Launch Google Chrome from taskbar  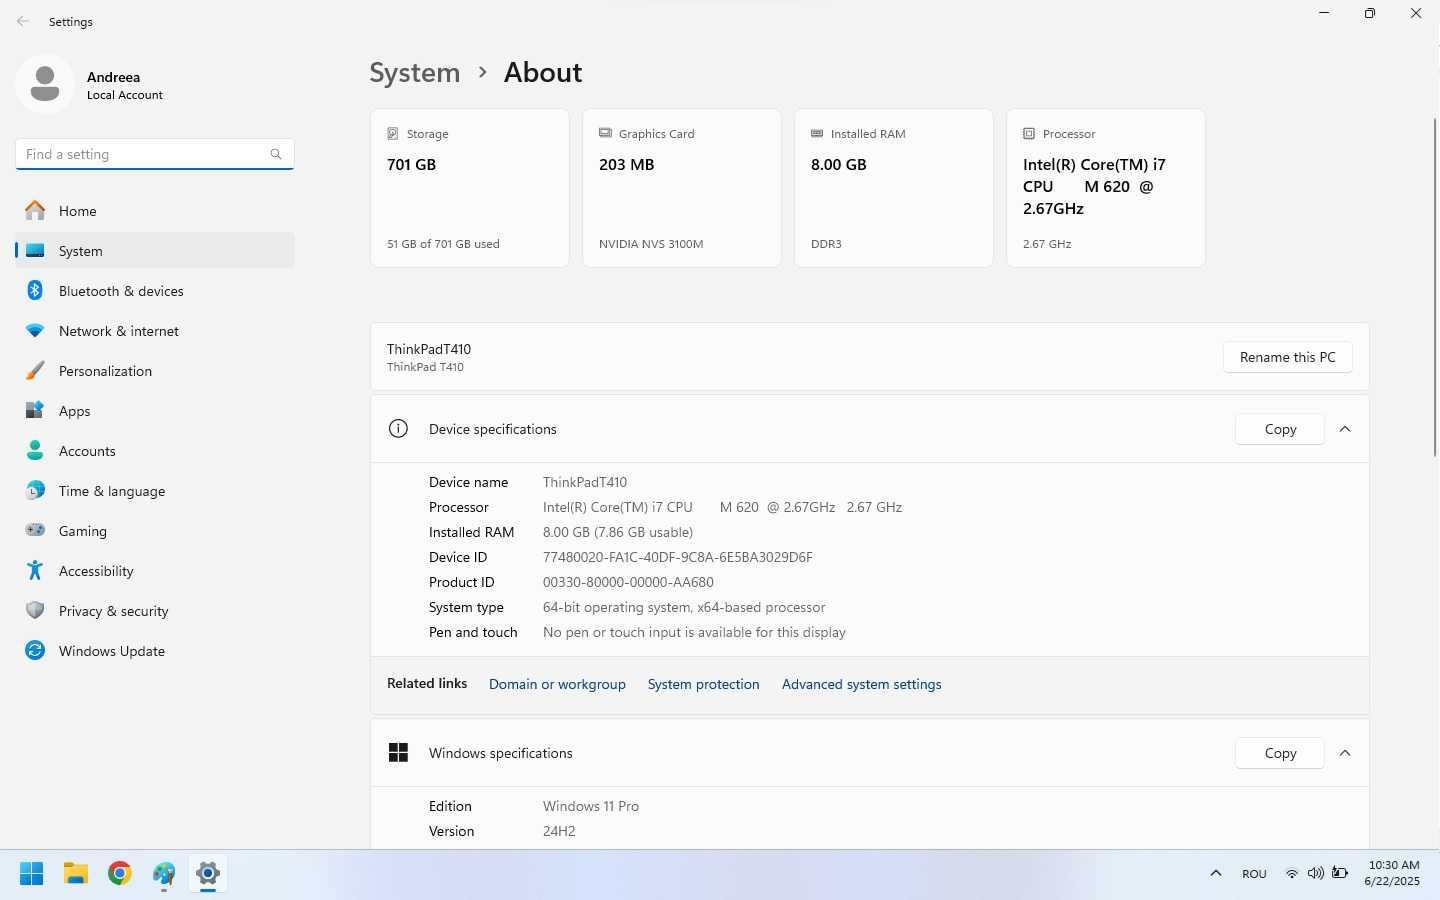pyautogui.click(x=120, y=874)
